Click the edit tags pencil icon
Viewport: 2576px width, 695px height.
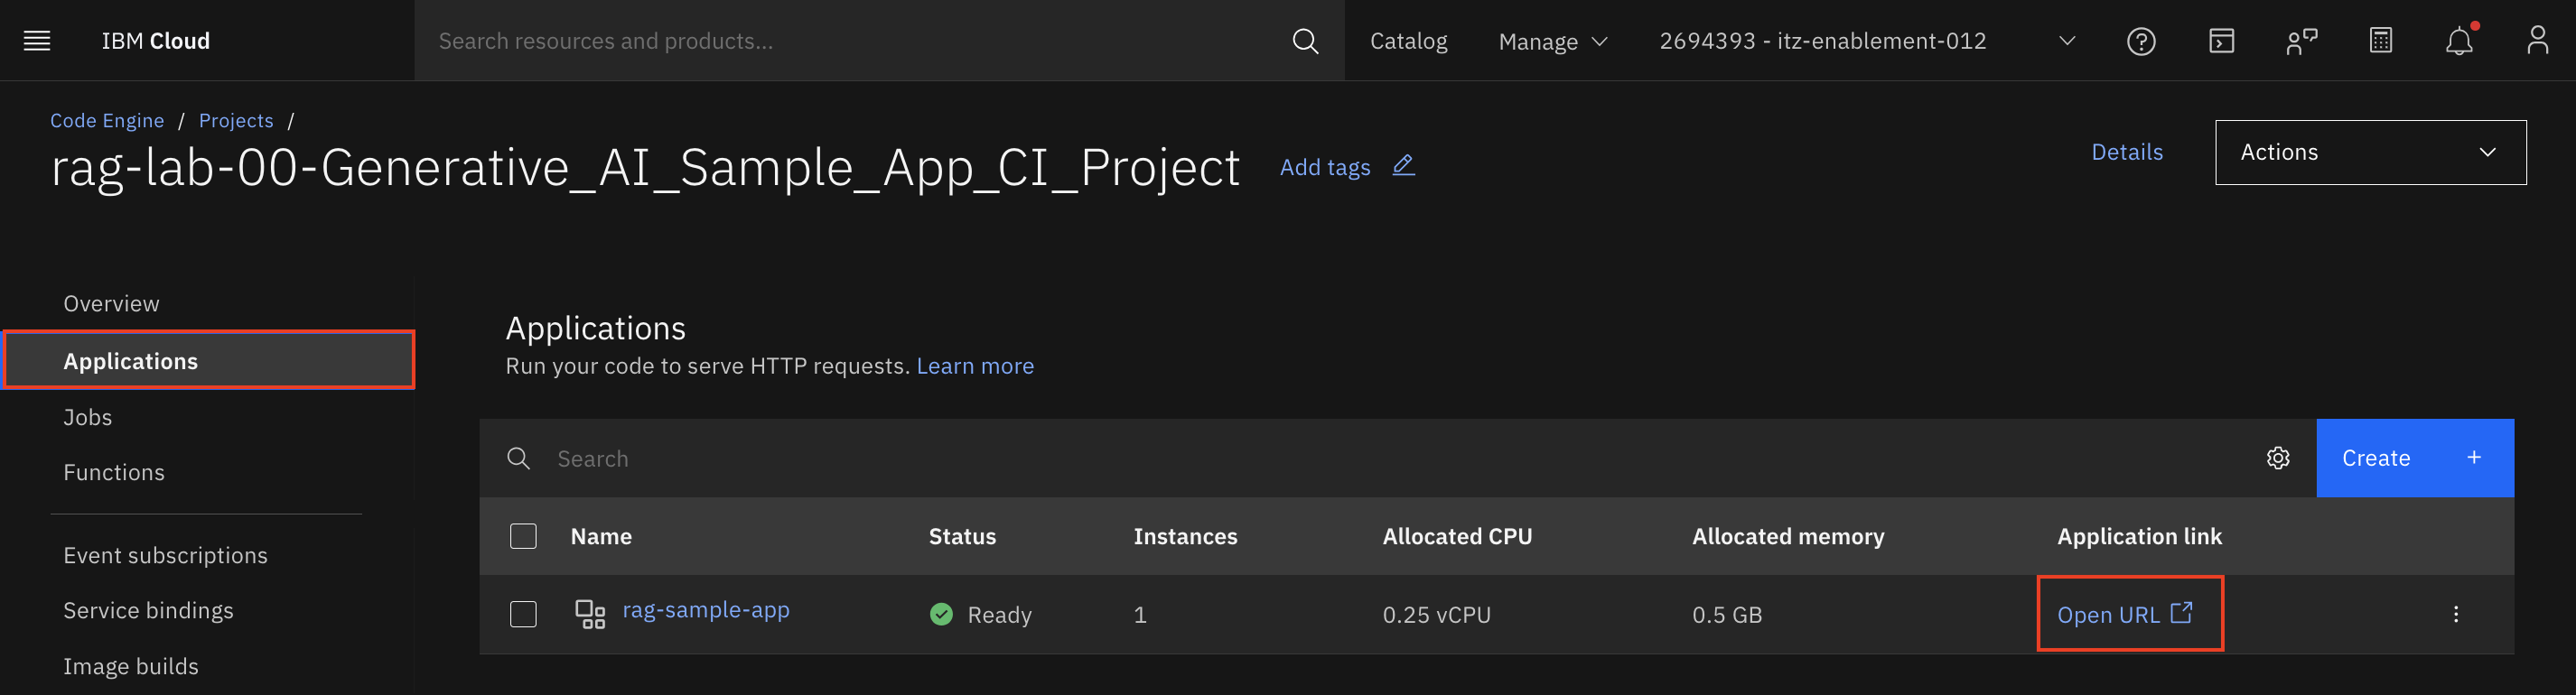(x=1403, y=165)
